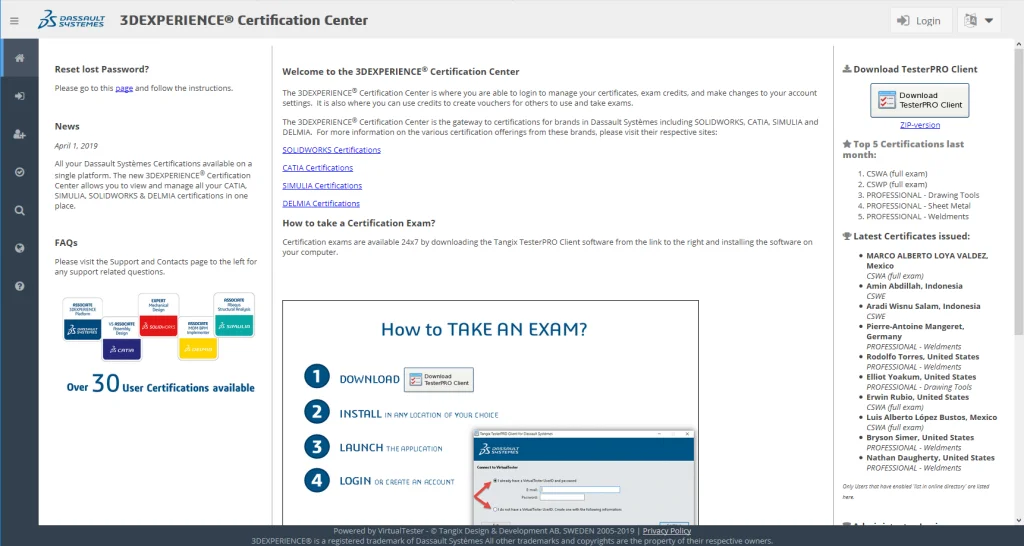
Task: Click the red SOLIDWORKS Expert badge
Action: point(159,315)
